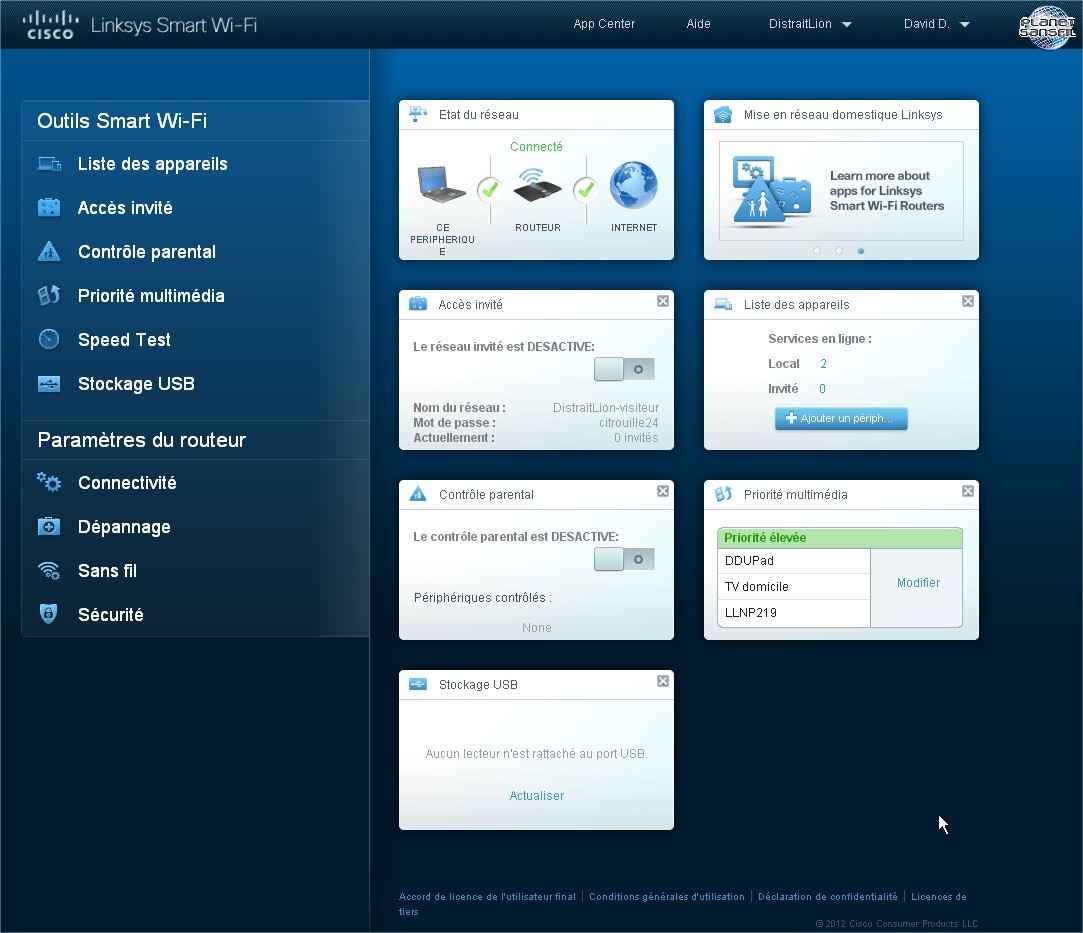The height and width of the screenshot is (933, 1083).
Task: Open App Center in the top menu
Action: pos(604,24)
